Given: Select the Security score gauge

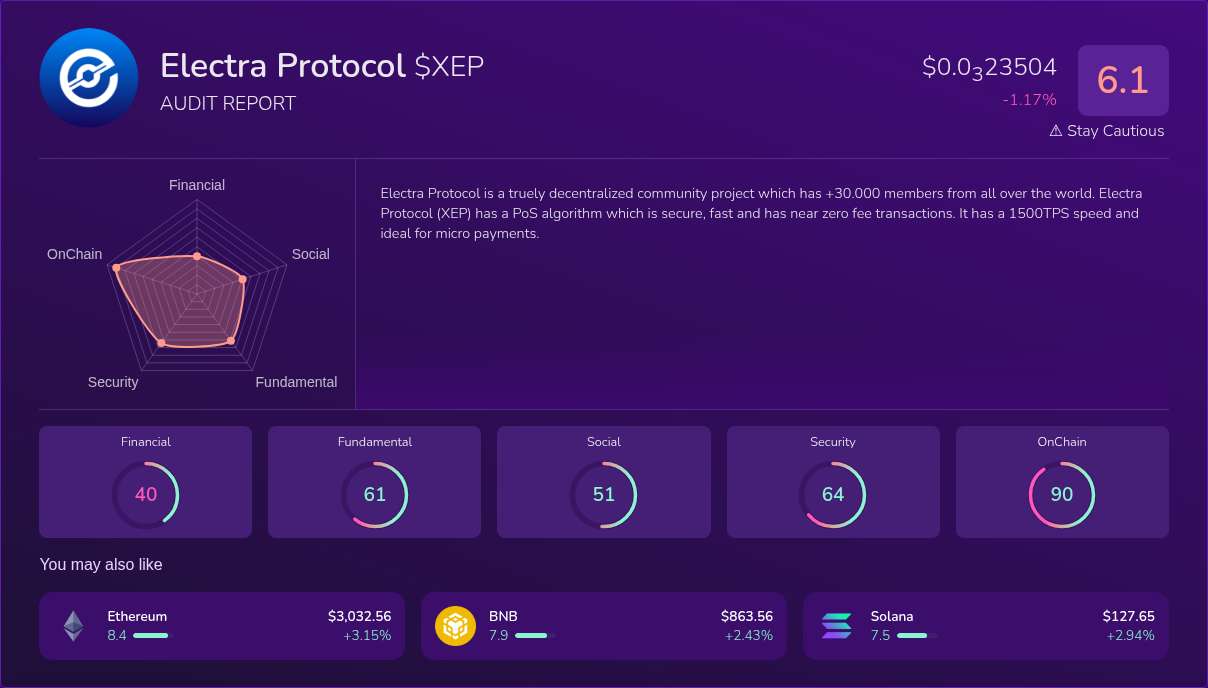Looking at the screenshot, I should (833, 494).
